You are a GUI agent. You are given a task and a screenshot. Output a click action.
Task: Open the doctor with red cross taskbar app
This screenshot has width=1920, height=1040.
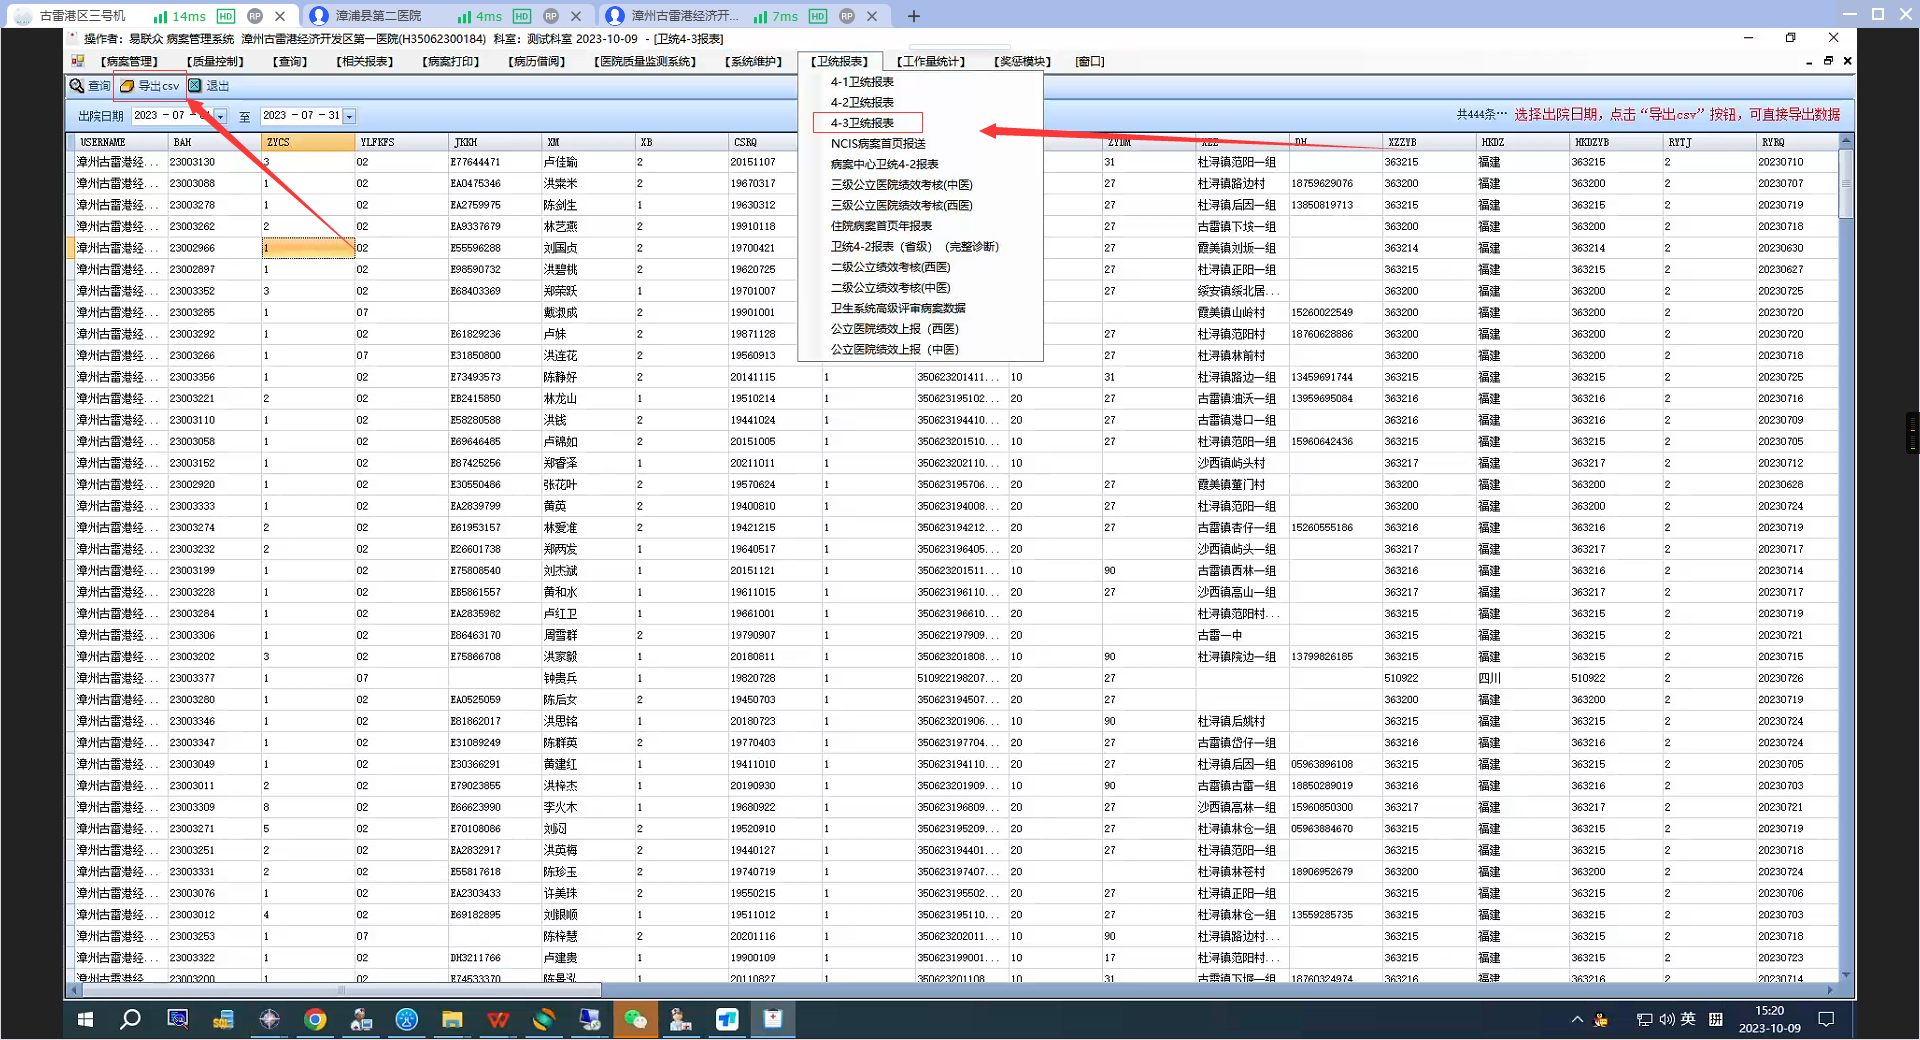[681, 1019]
